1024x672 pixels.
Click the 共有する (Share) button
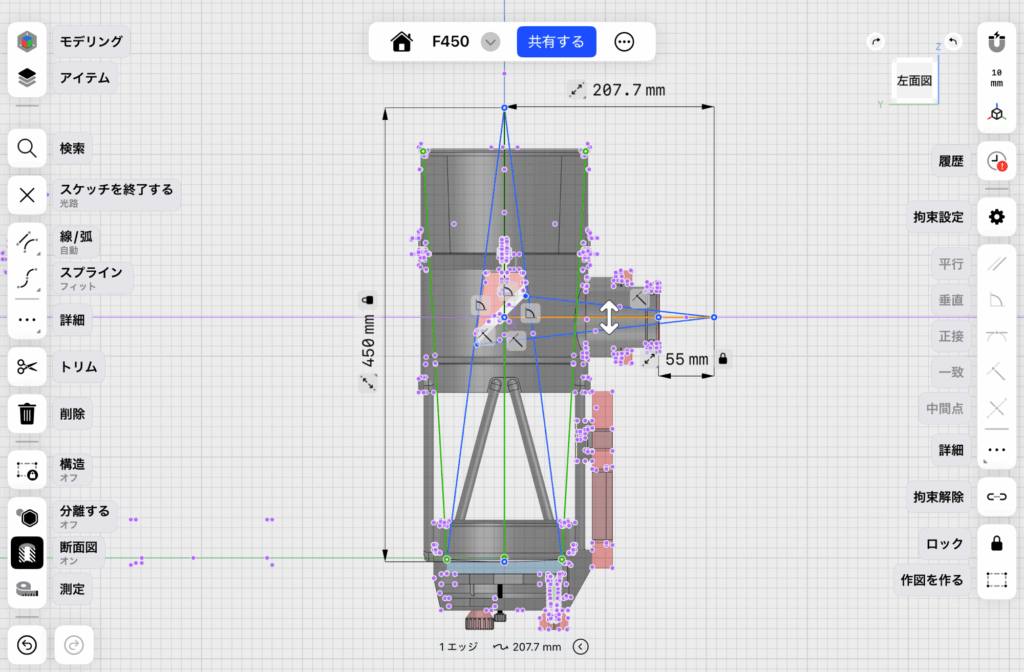pyautogui.click(x=556, y=42)
